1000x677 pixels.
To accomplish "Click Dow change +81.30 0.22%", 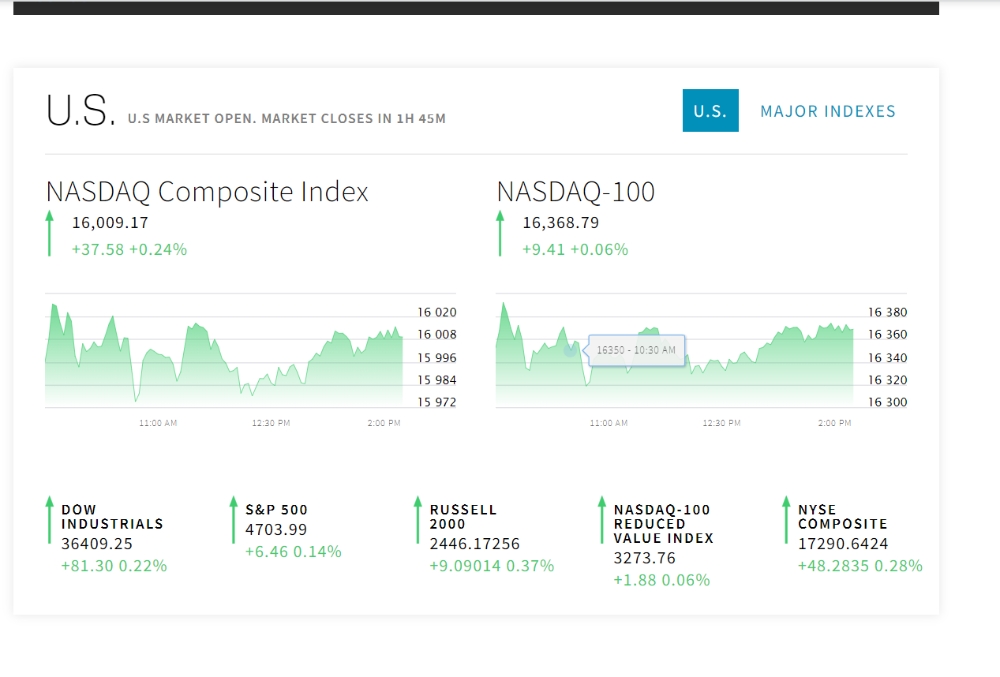I will [114, 566].
